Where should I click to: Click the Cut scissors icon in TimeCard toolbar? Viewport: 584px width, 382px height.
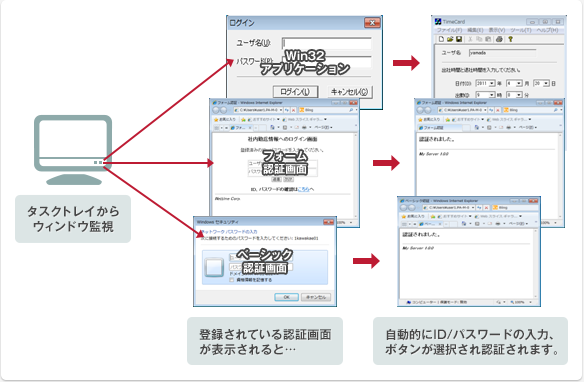470,39
